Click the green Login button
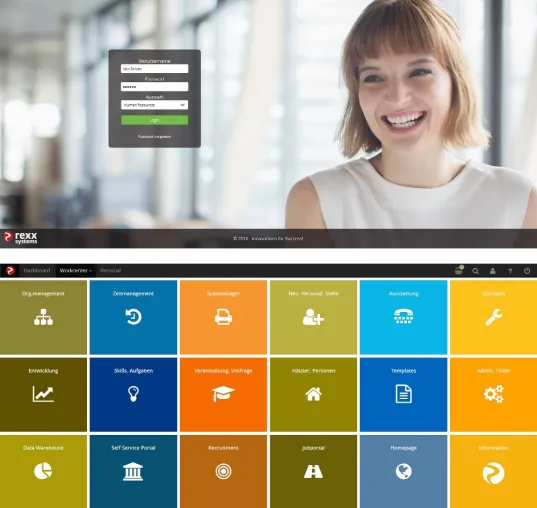The width and height of the screenshot is (537, 508). click(154, 120)
